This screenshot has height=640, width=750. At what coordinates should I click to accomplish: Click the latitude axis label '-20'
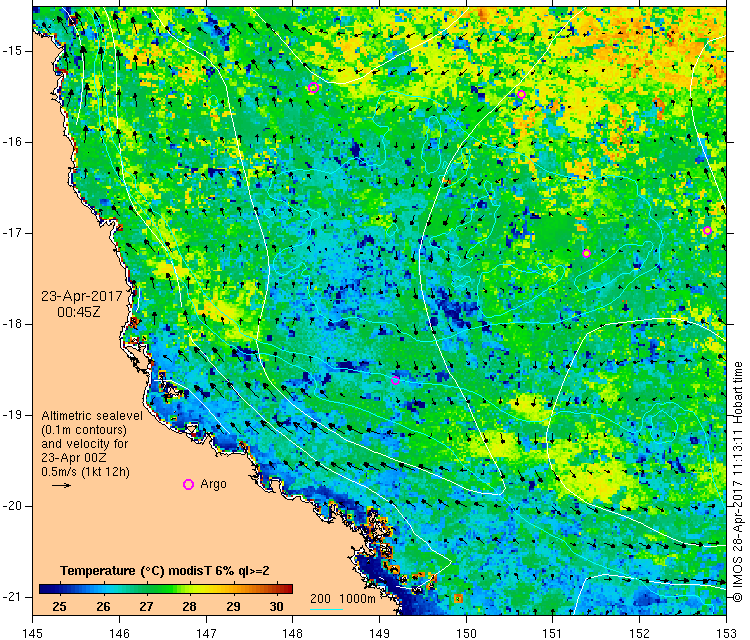11,506
